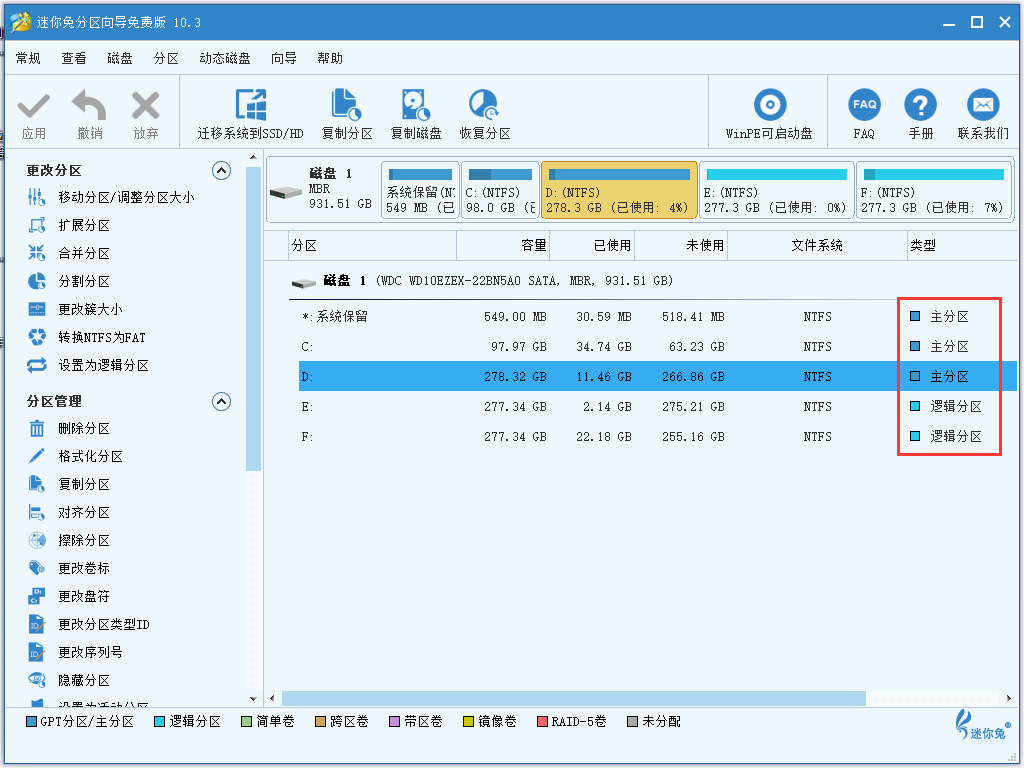Collapse the Change Partition (更改分区) section
Screen dimensions: 1024x768
pyautogui.click(x=221, y=171)
